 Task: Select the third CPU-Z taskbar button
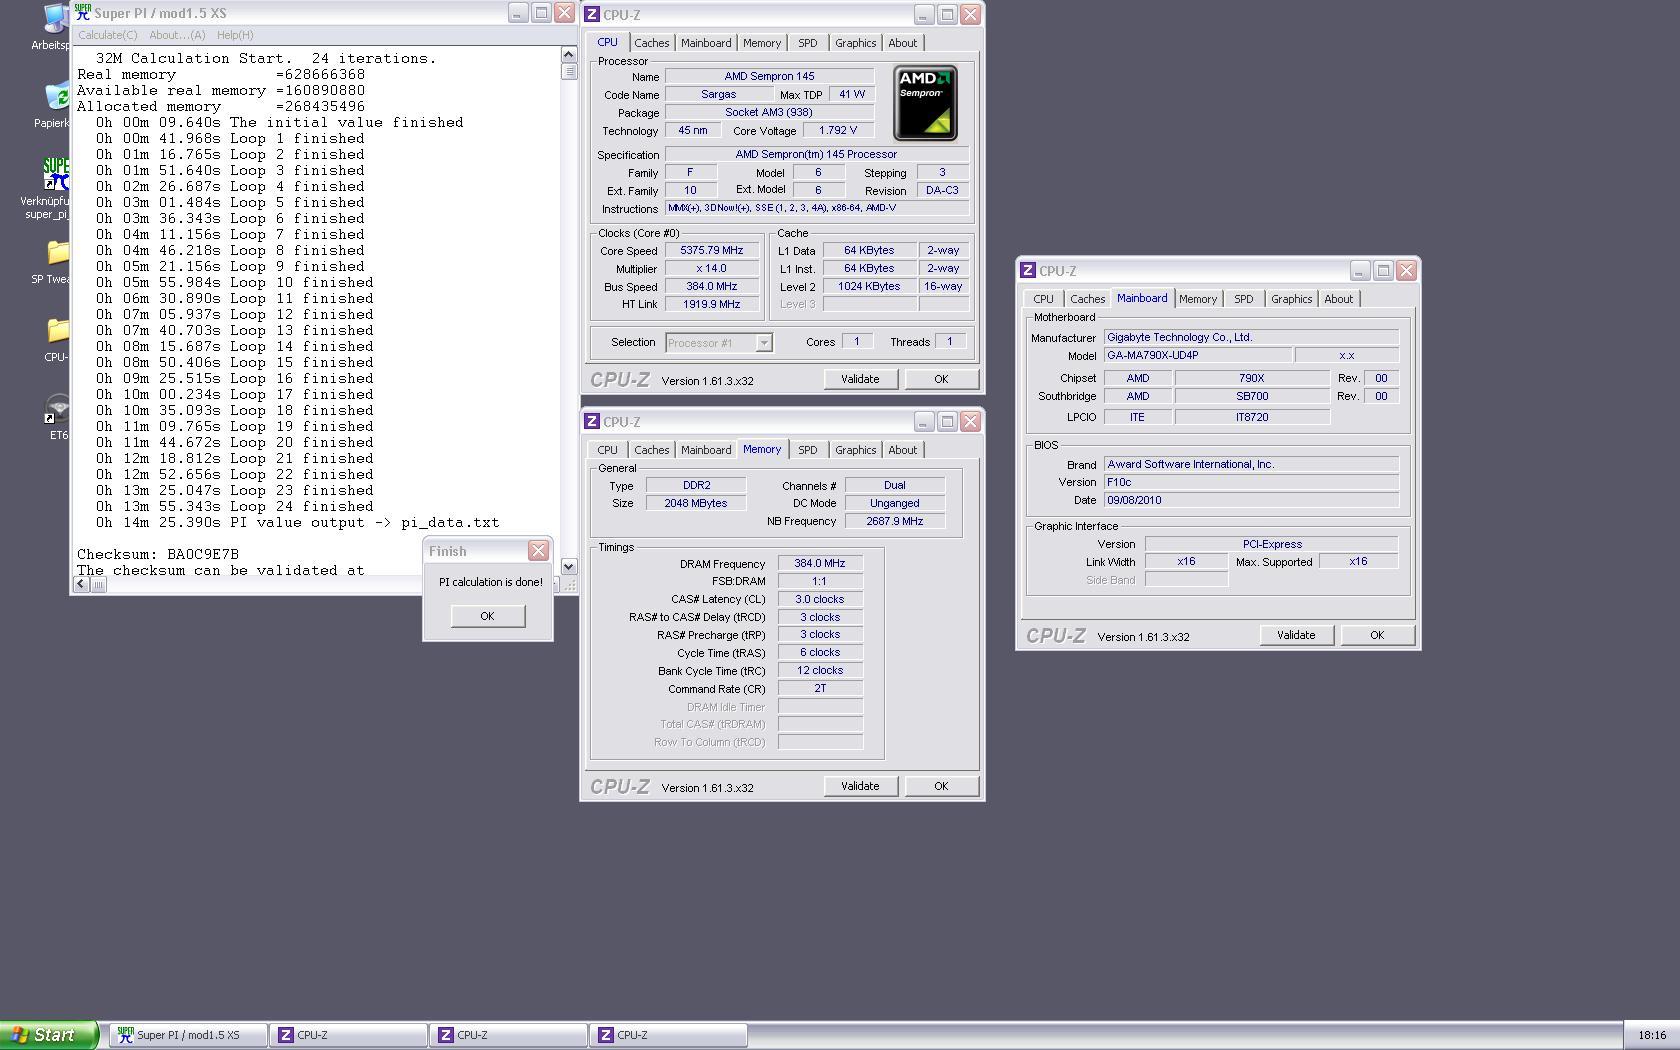tap(668, 1035)
